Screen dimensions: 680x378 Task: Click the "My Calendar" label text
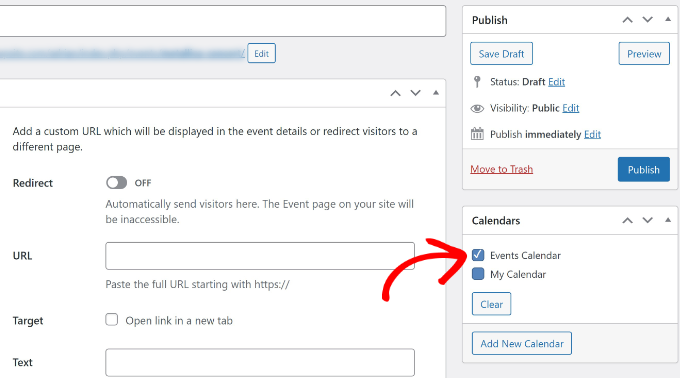pyautogui.click(x=518, y=275)
